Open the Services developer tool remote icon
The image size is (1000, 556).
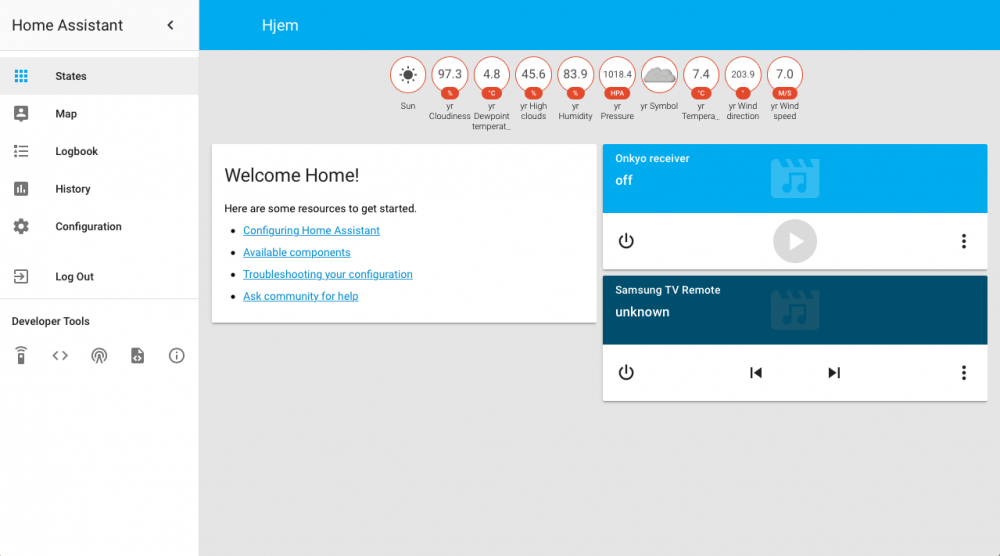(x=21, y=355)
